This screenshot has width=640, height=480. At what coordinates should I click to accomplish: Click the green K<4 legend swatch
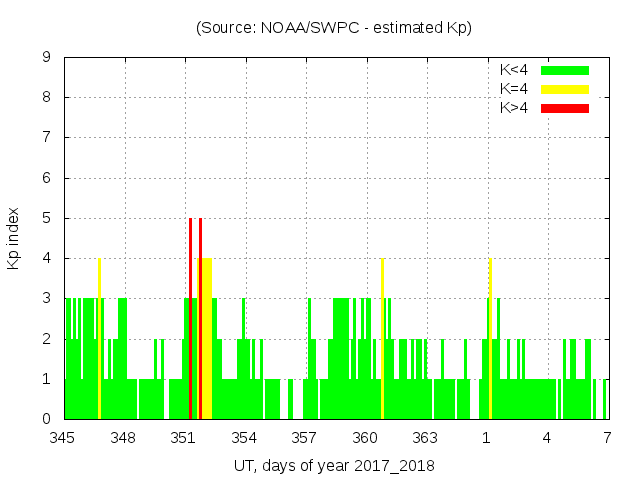point(565,70)
